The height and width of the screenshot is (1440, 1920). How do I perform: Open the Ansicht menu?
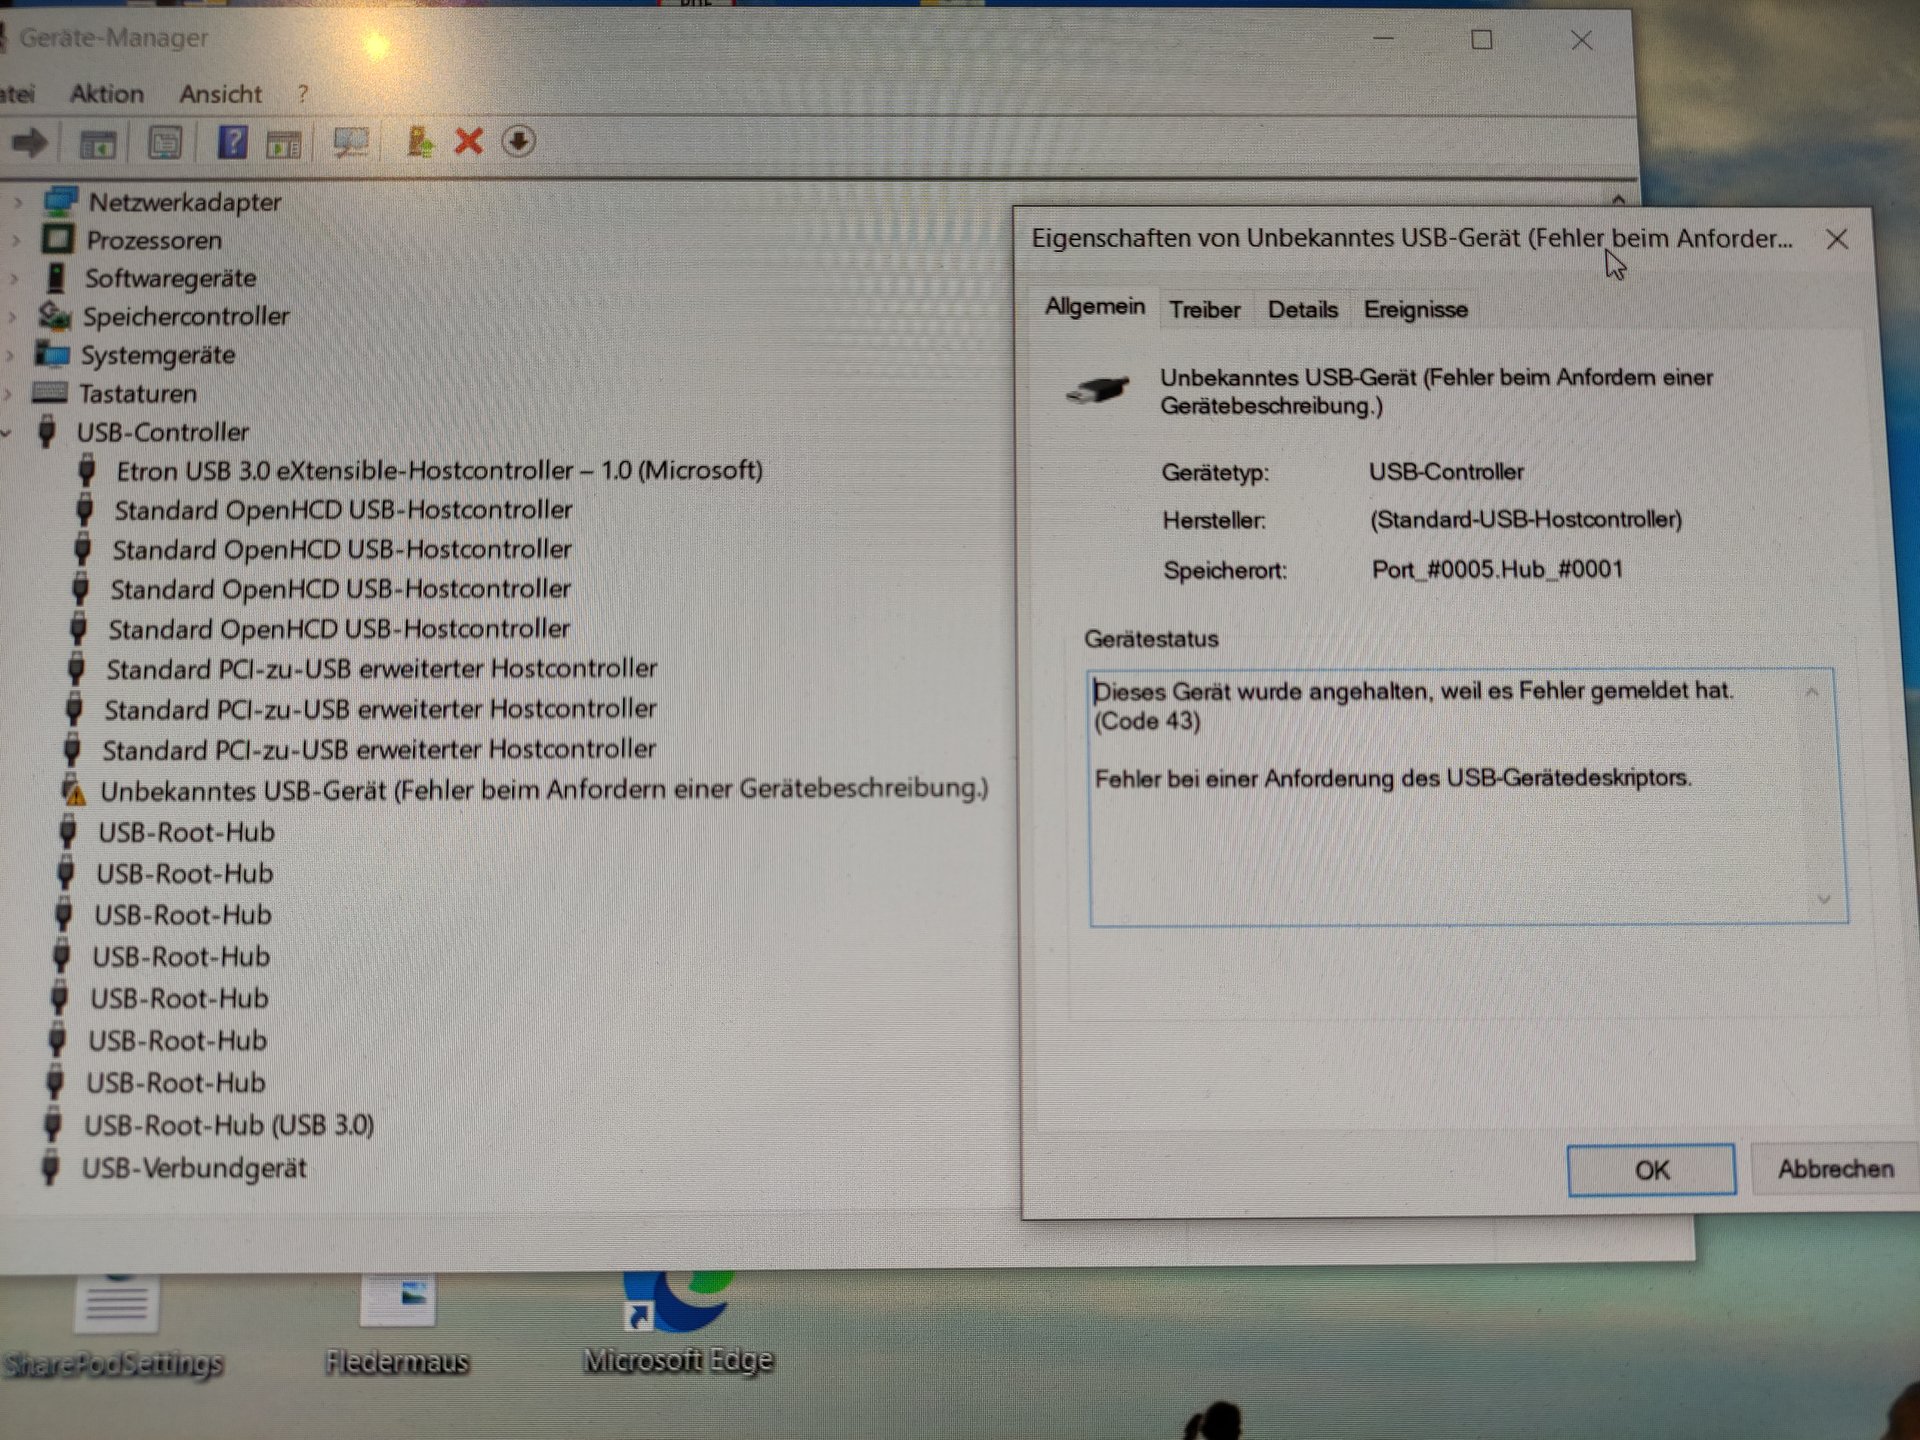coord(221,94)
